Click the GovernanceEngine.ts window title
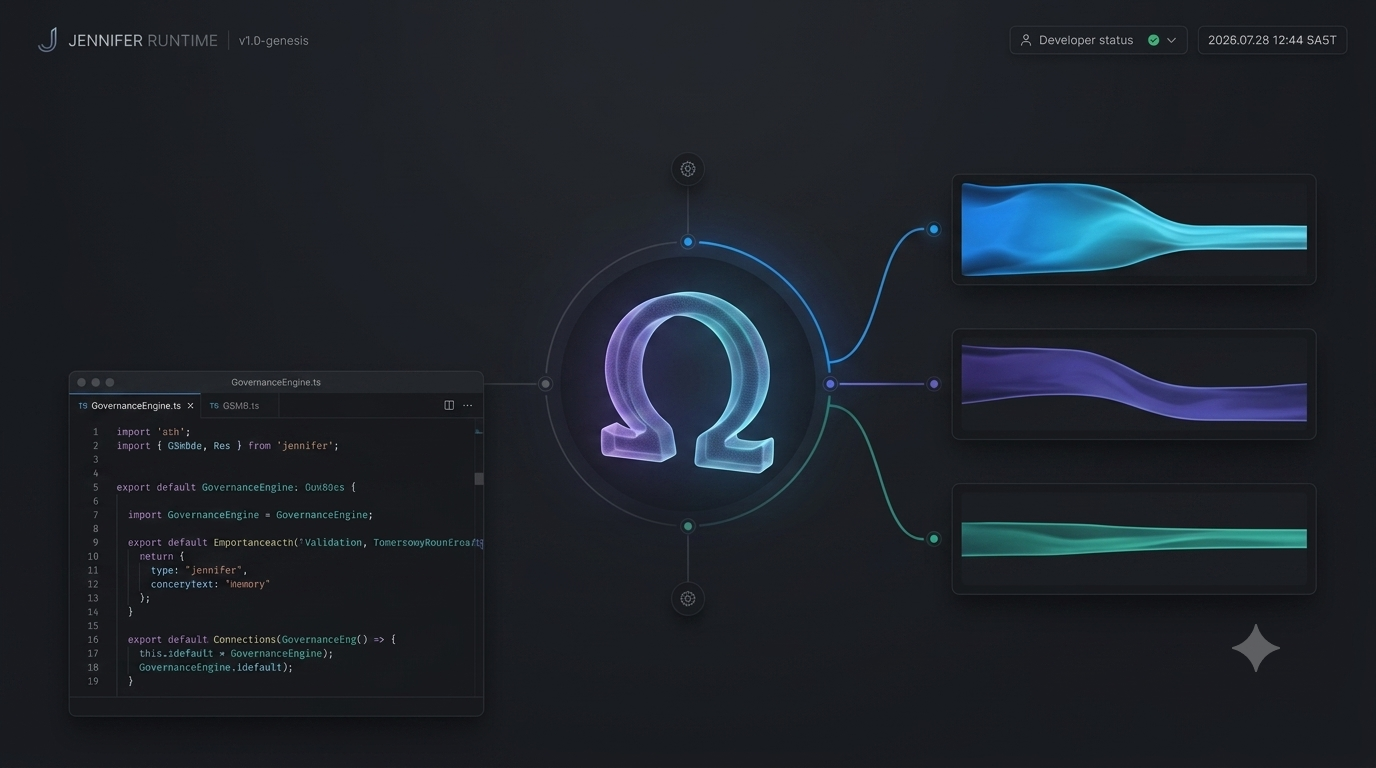Viewport: 1376px width, 768px height. coord(276,382)
